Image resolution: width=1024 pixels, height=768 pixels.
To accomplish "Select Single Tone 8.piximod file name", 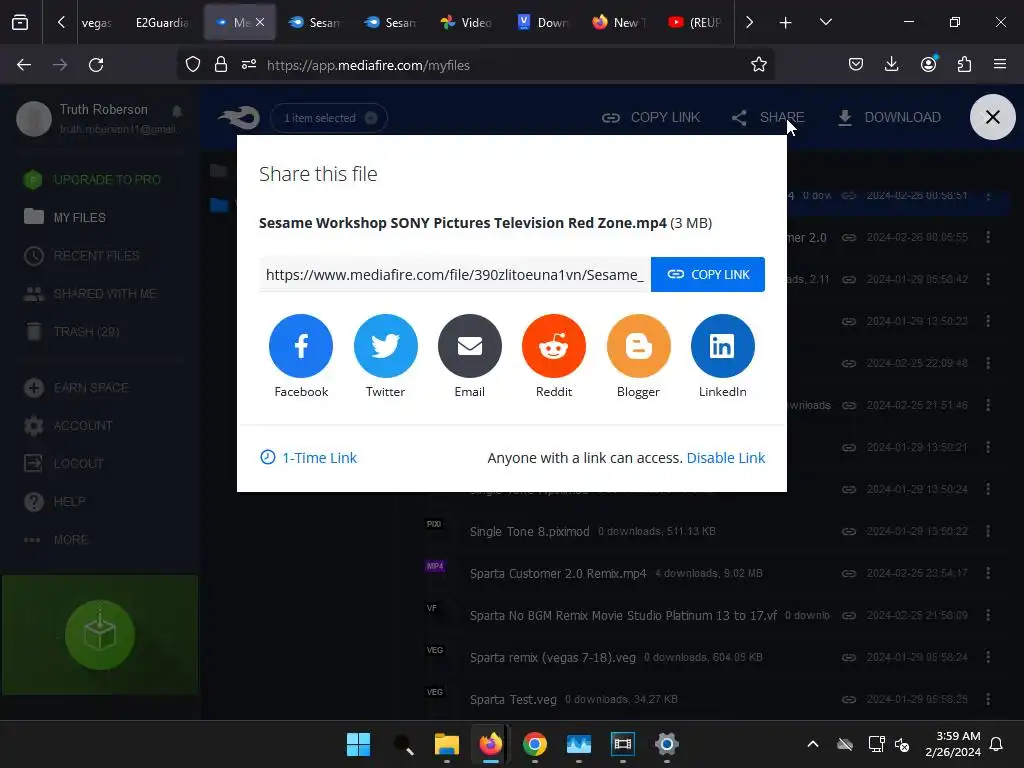I will tap(530, 532).
